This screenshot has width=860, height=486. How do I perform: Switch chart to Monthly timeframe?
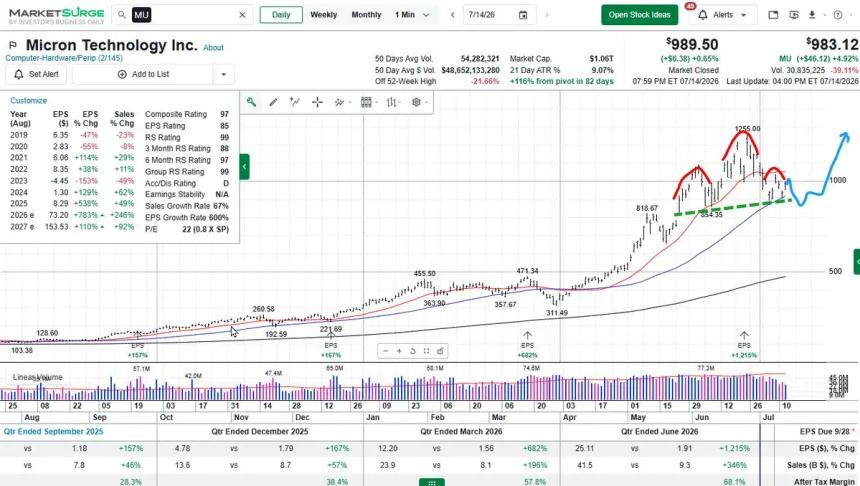[366, 15]
